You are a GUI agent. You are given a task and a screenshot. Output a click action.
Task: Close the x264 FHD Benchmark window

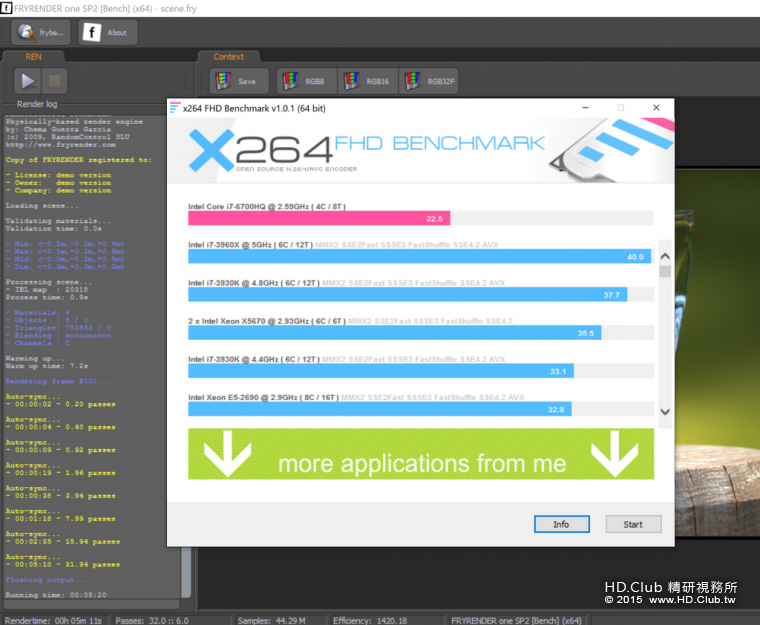coord(655,108)
